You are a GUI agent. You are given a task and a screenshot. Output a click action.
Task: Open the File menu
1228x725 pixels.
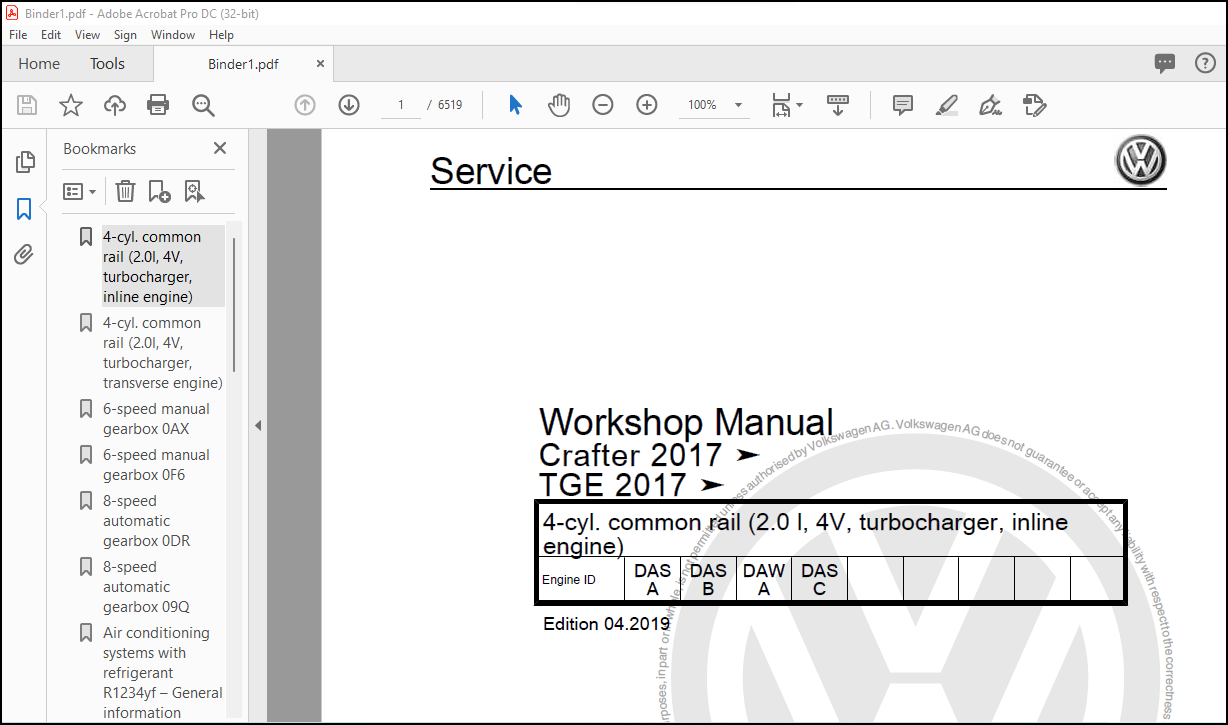coord(18,34)
